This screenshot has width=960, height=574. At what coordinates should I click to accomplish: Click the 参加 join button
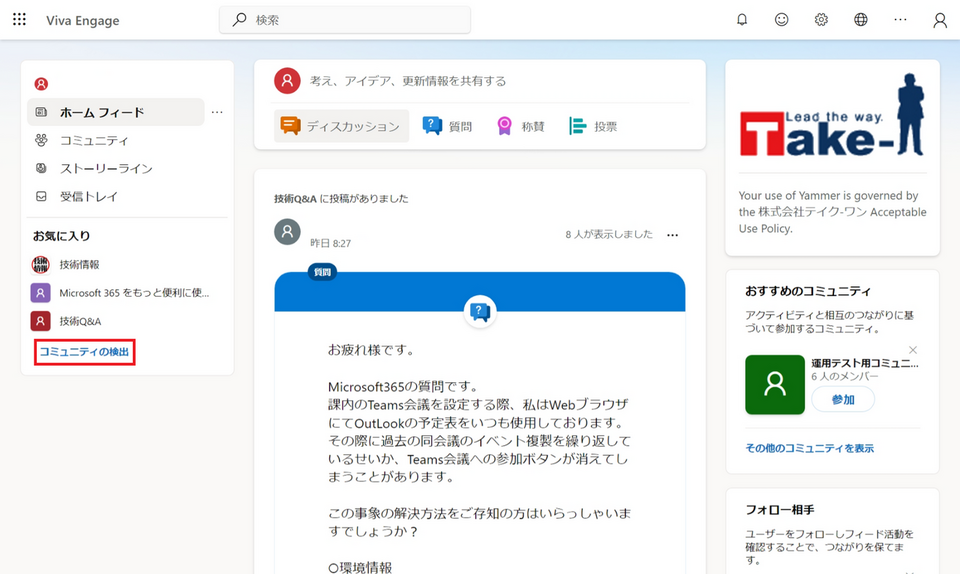pos(843,400)
